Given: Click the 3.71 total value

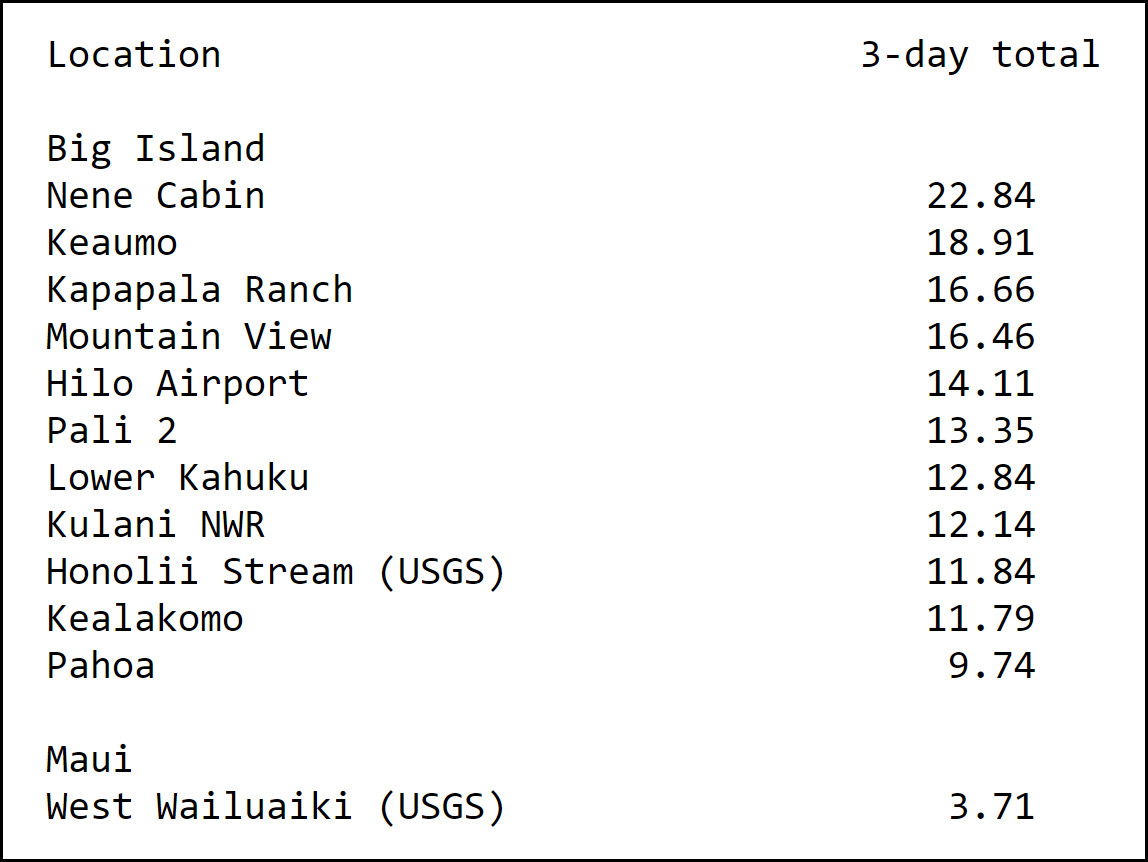Looking at the screenshot, I should [x=992, y=806].
